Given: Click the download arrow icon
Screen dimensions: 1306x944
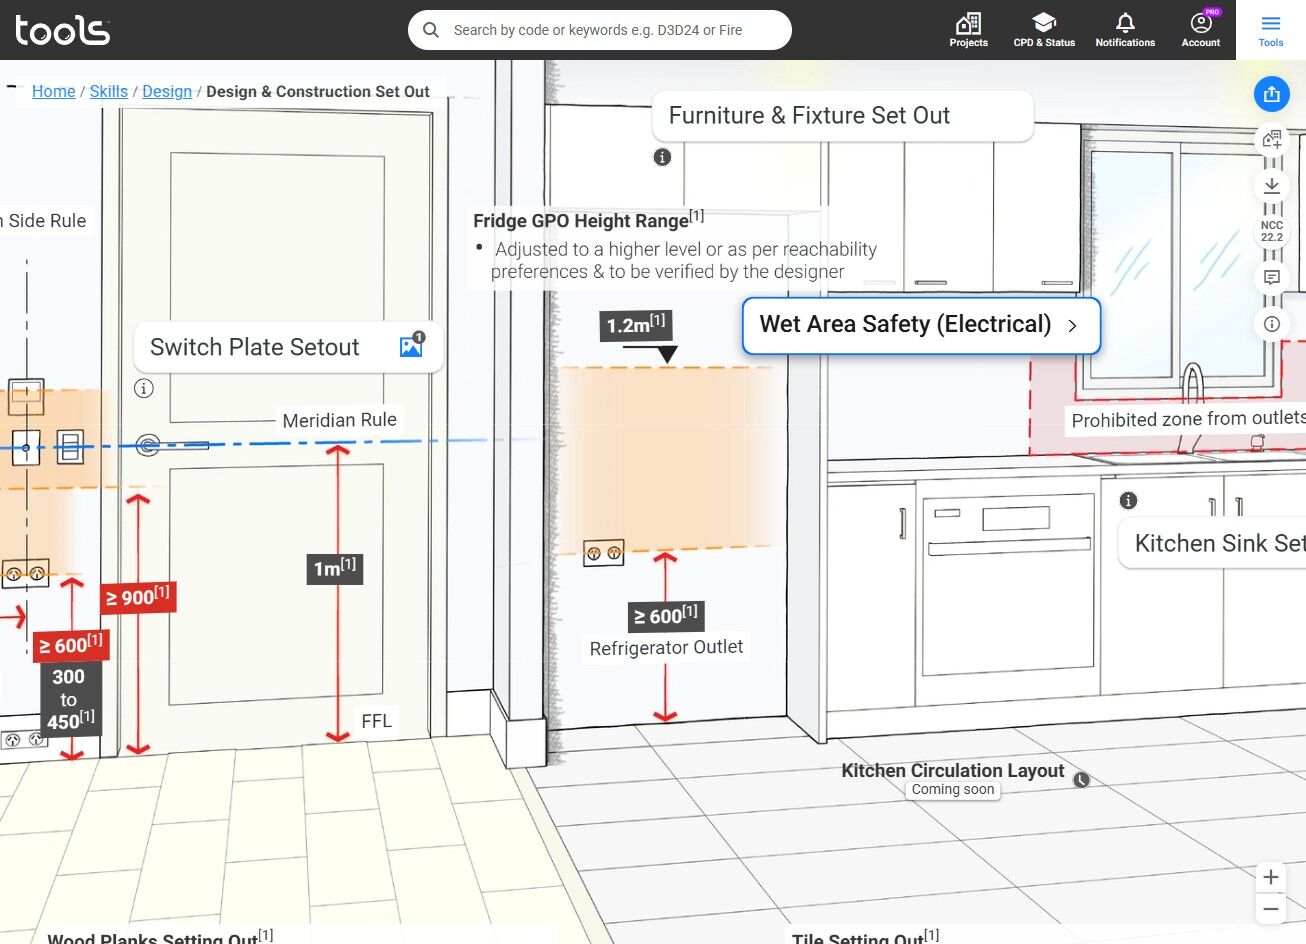Looking at the screenshot, I should (1271, 185).
